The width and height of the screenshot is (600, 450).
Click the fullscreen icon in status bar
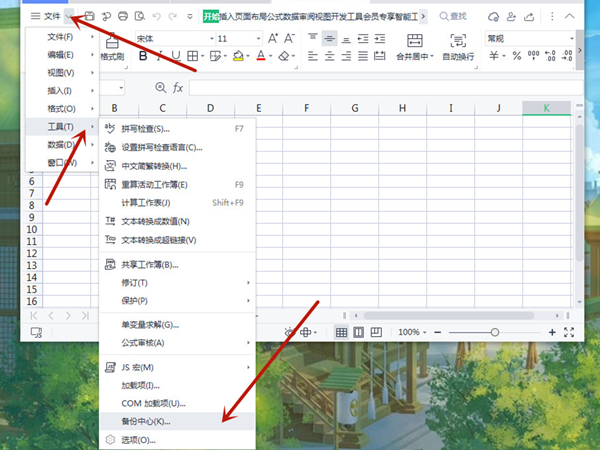click(569, 332)
